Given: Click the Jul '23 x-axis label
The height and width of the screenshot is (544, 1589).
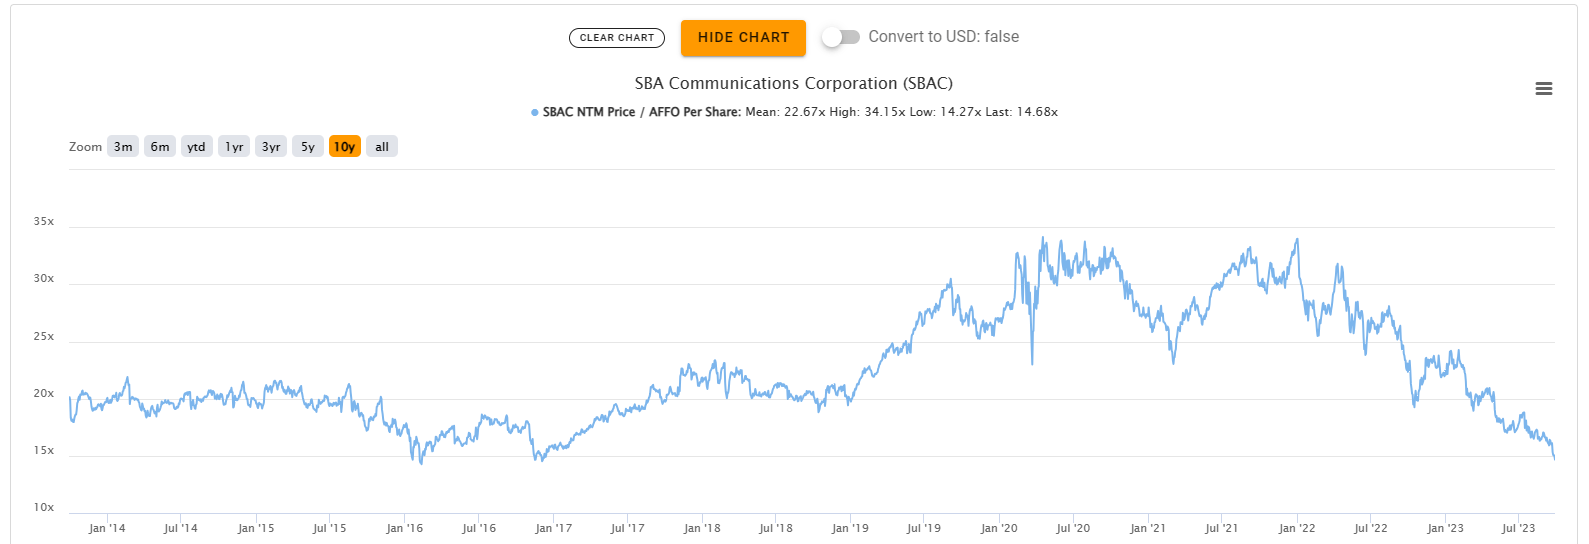Looking at the screenshot, I should pos(1518,528).
